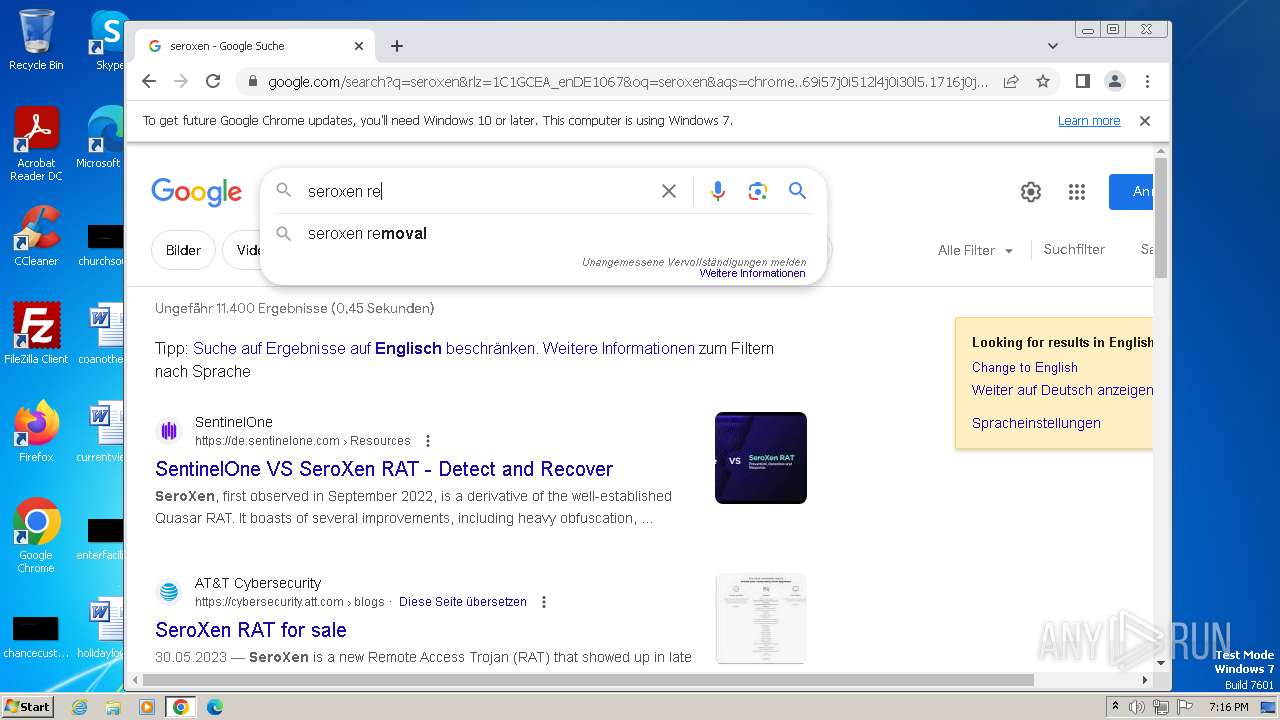Dismiss the Chrome update notice bar

(1145, 121)
